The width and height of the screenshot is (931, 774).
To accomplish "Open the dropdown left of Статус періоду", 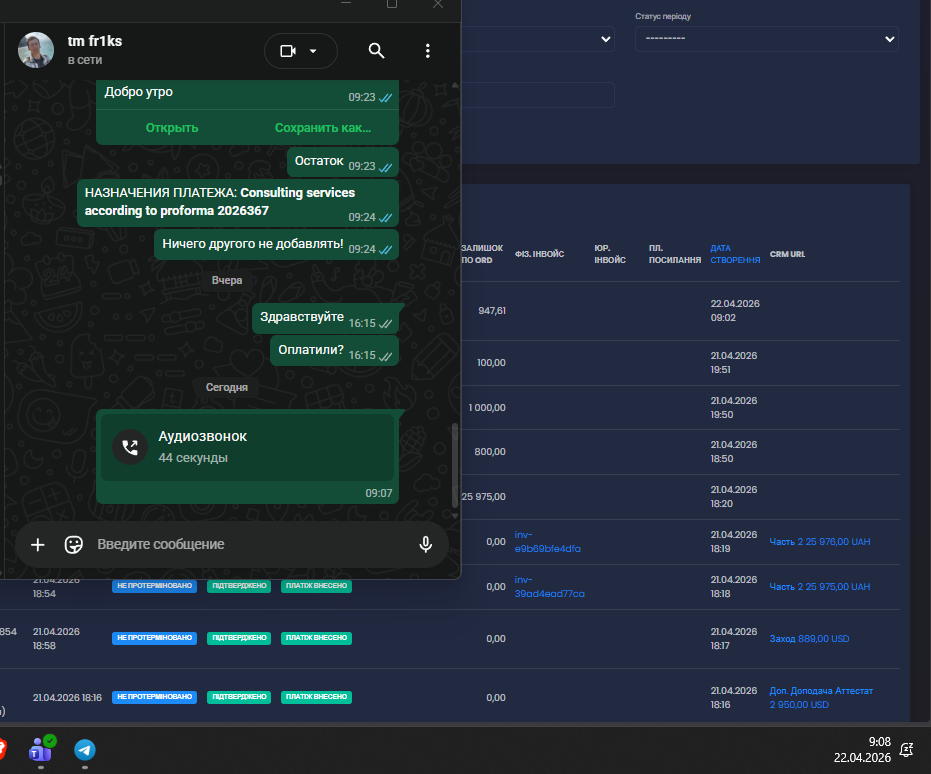I will click(537, 39).
